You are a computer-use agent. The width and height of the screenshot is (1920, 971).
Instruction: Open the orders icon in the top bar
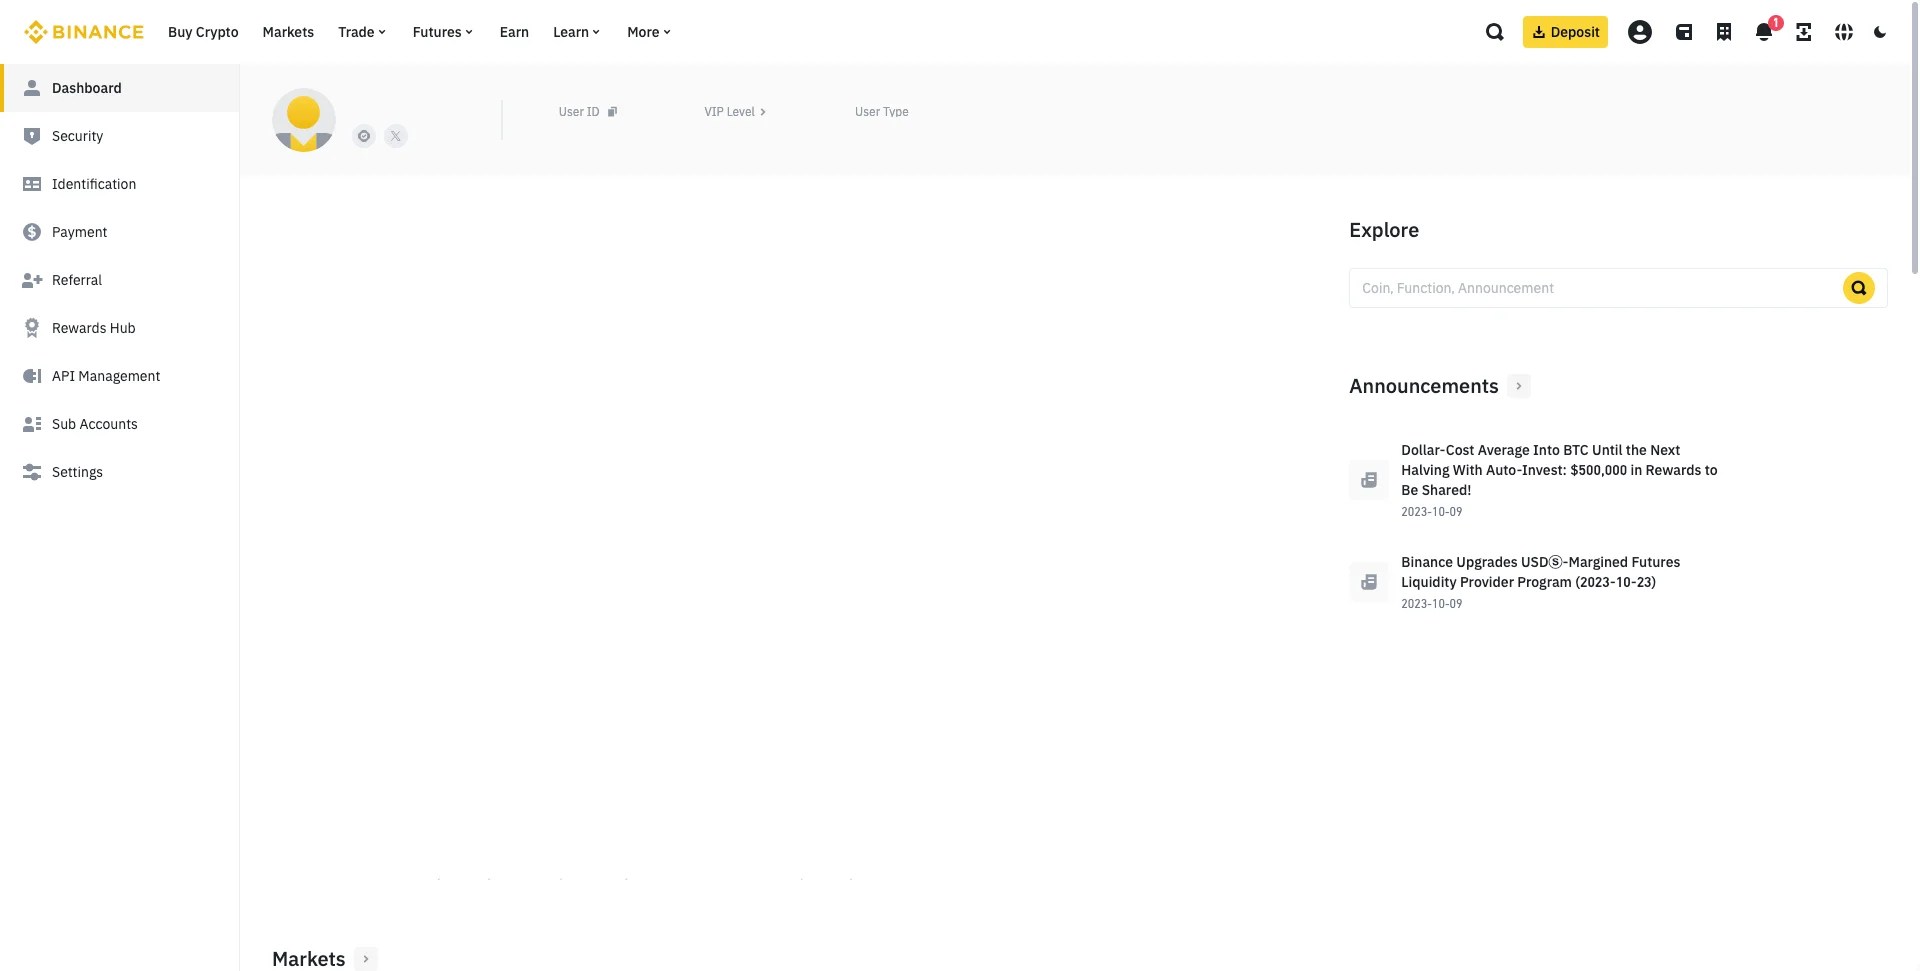1724,31
